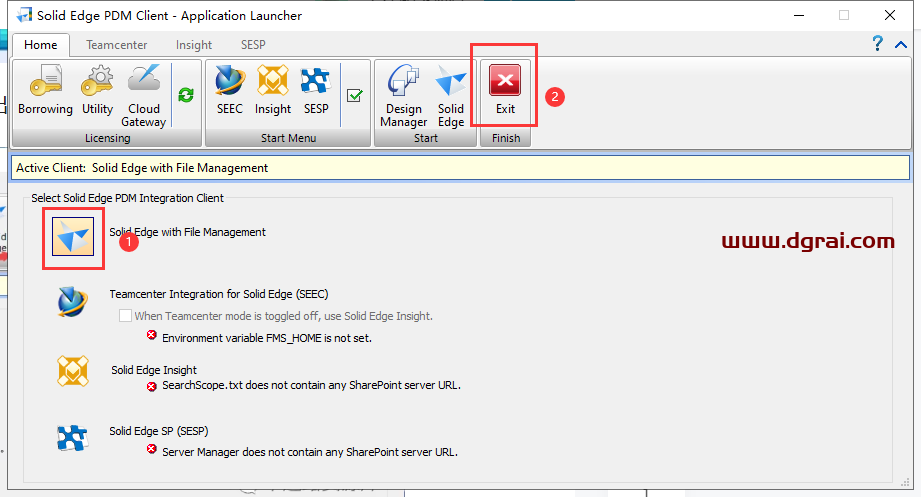The width and height of the screenshot is (921, 497).
Task: Click the Solid Edge PDM Client title bar icon
Action: (x=24, y=15)
